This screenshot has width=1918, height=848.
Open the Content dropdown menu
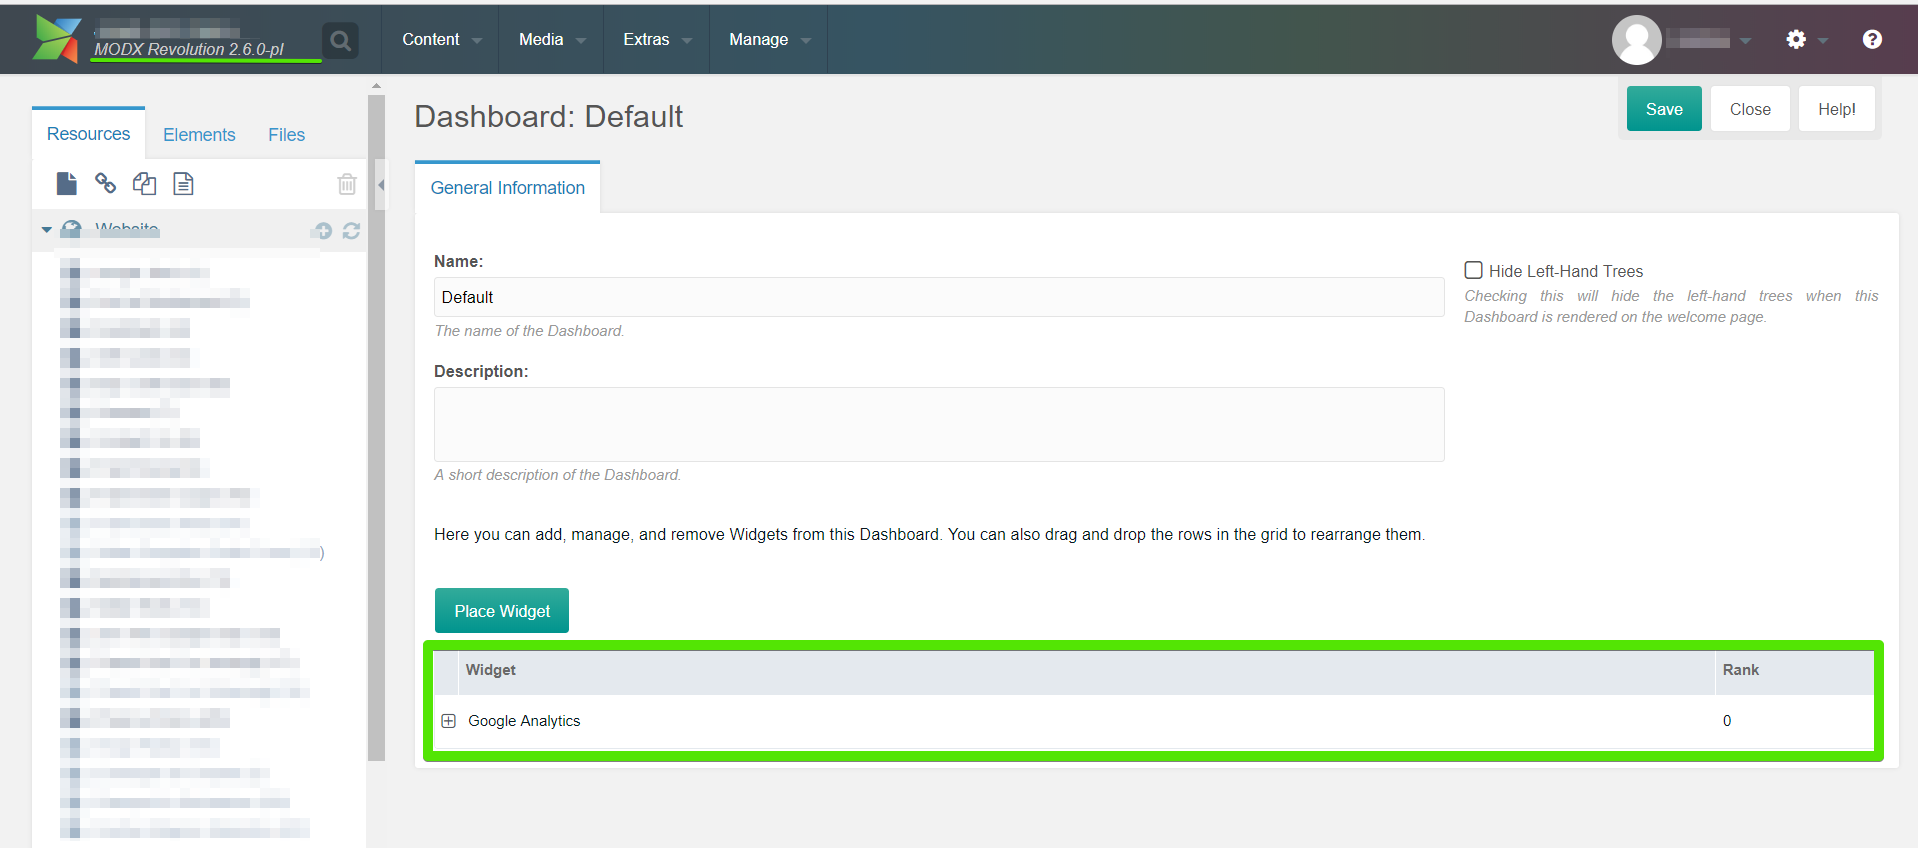click(x=441, y=40)
